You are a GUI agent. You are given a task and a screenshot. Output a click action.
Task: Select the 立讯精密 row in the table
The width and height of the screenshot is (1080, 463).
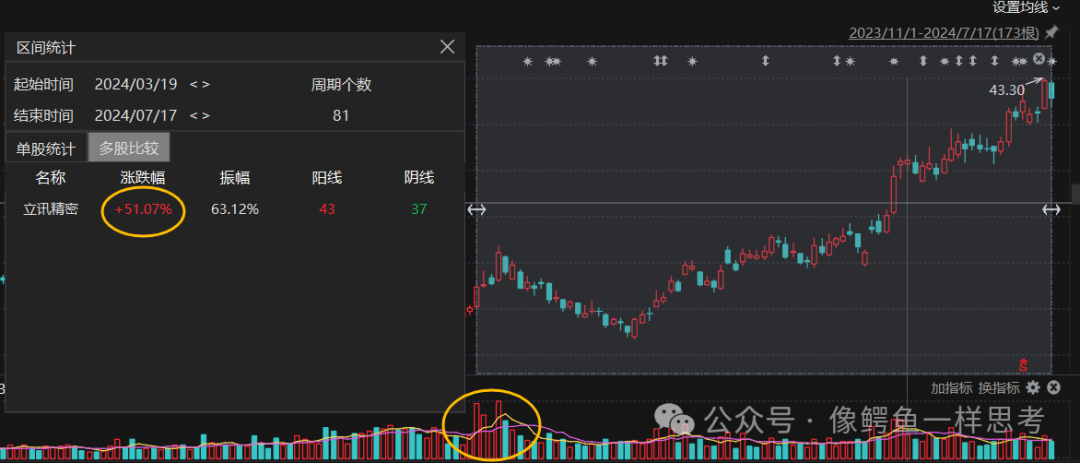click(234, 209)
